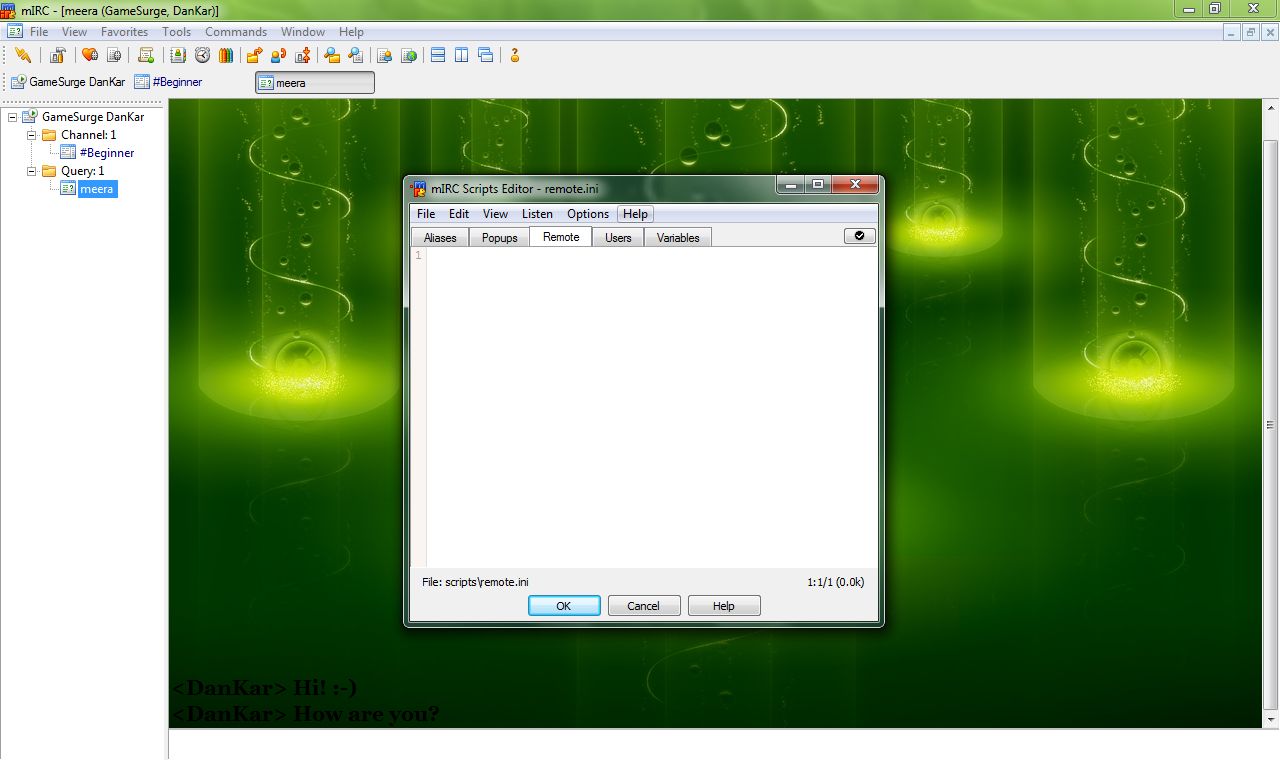
Task: Select meera query in tree
Action: (x=97, y=189)
